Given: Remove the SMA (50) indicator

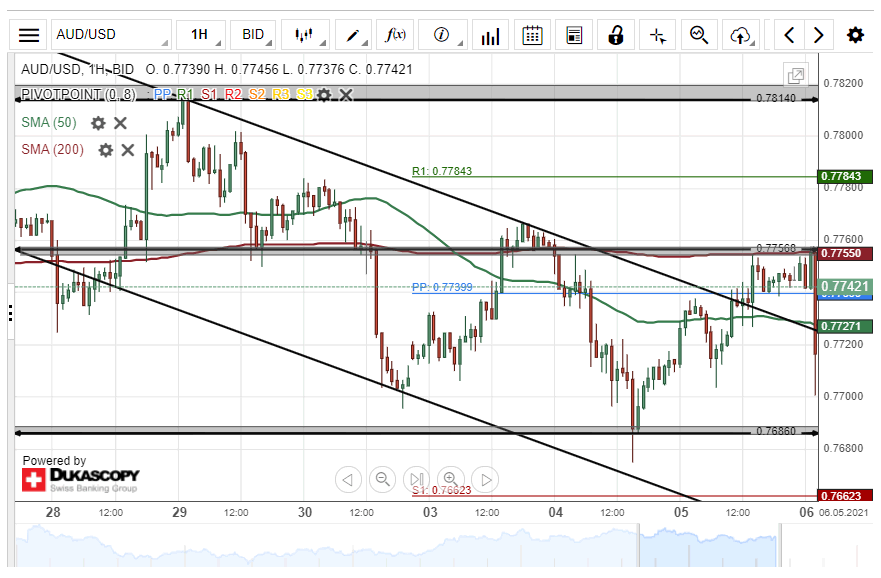Looking at the screenshot, I should [x=120, y=123].
